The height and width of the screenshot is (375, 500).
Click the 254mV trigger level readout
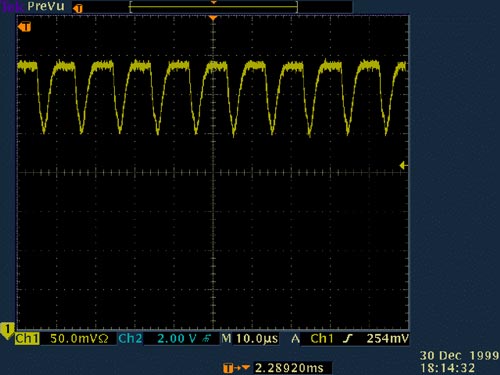387,339
